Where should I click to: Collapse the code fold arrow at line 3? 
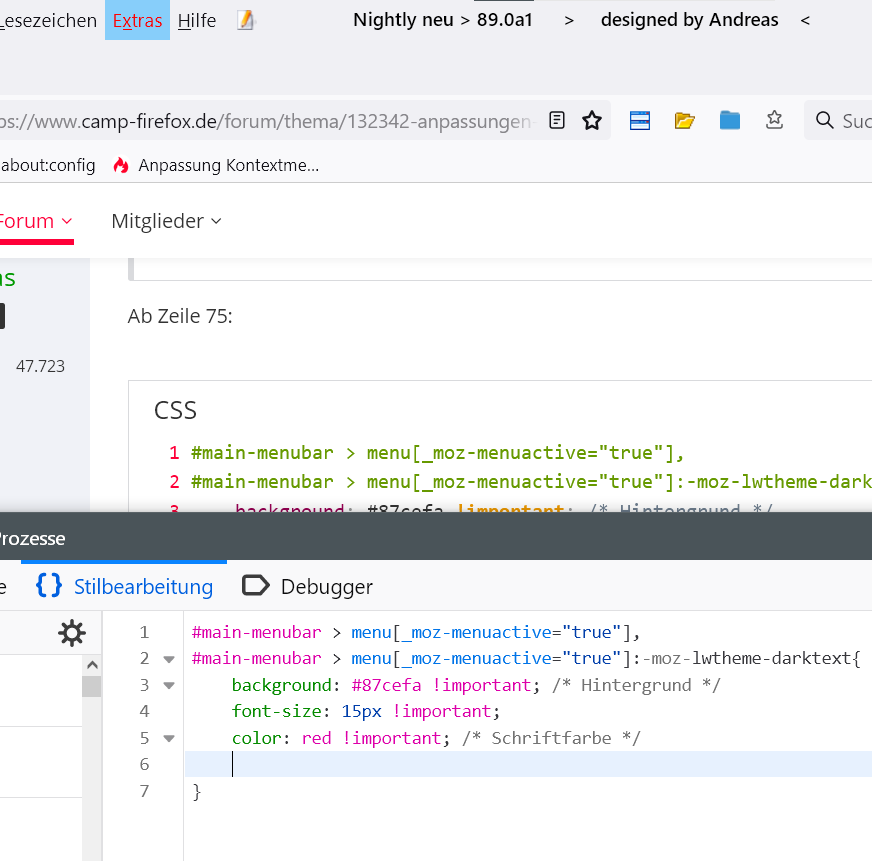click(168, 685)
